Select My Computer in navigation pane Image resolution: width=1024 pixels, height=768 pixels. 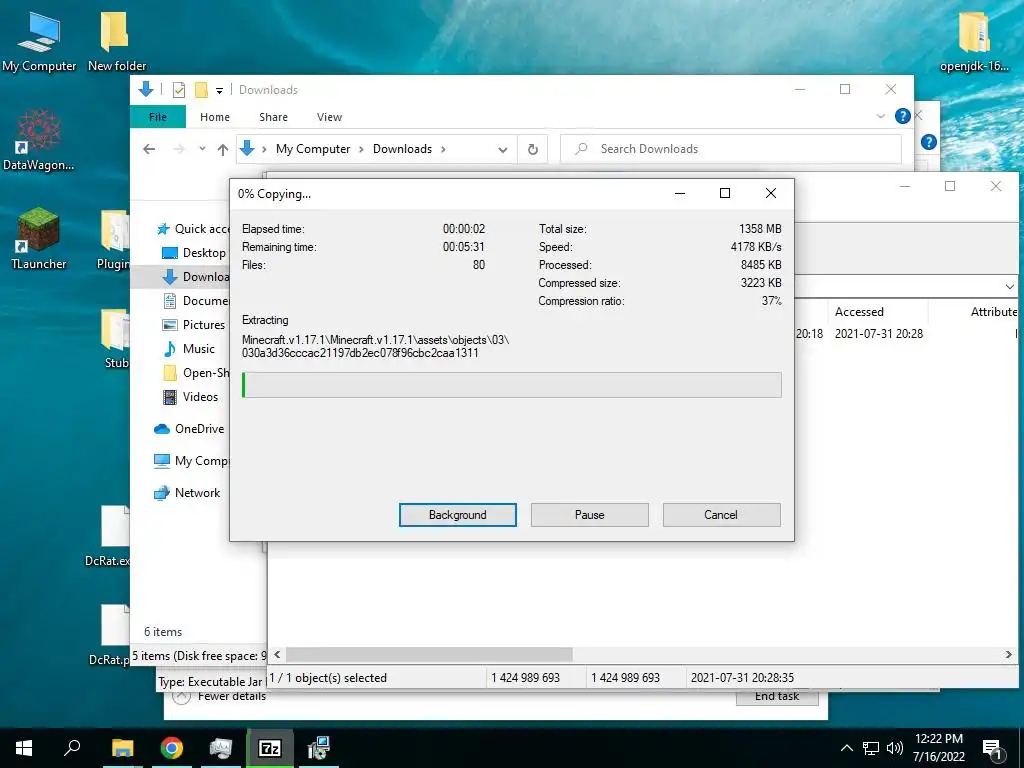(191, 461)
